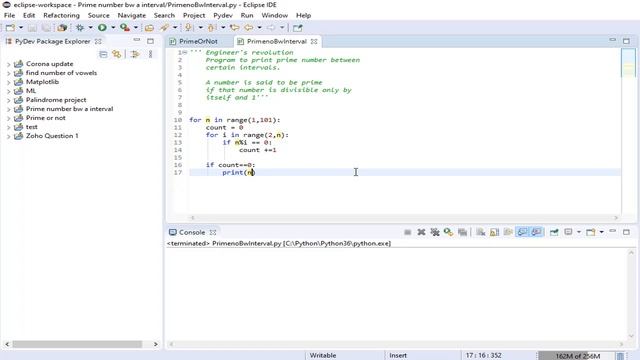Screen dimensions: 640x360
Task: Click Display Selected Console icon
Action: 568,232
